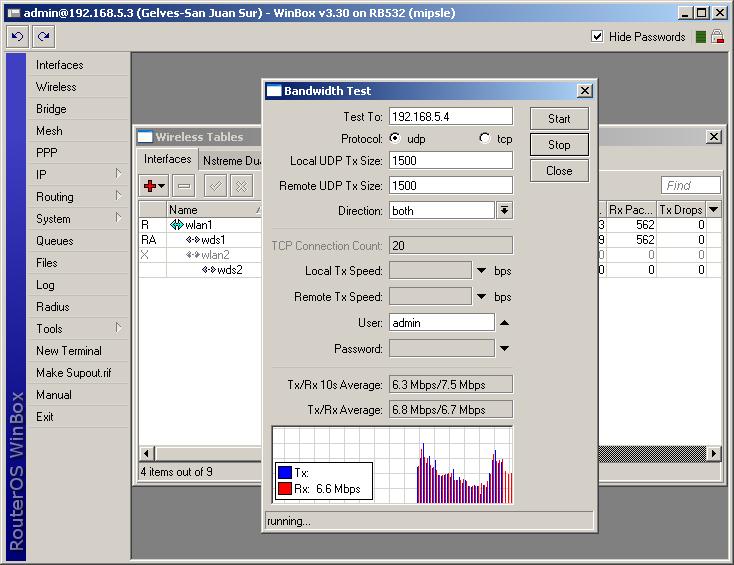Open New Terminal
This screenshot has height=565, width=734.
pyautogui.click(x=77, y=351)
